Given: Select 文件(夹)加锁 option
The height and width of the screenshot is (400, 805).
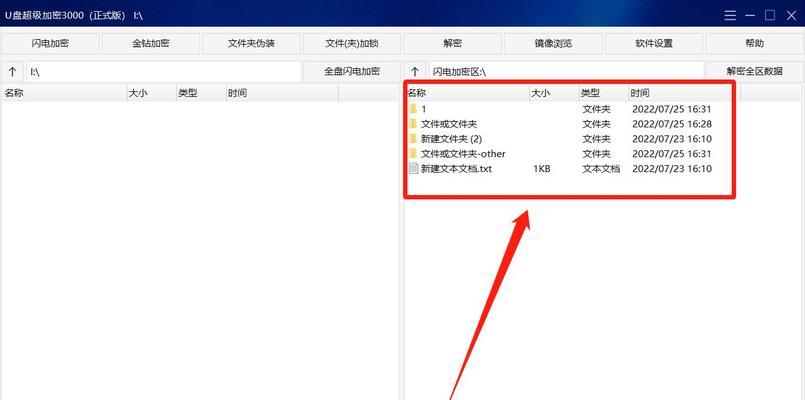Looking at the screenshot, I should [x=352, y=44].
